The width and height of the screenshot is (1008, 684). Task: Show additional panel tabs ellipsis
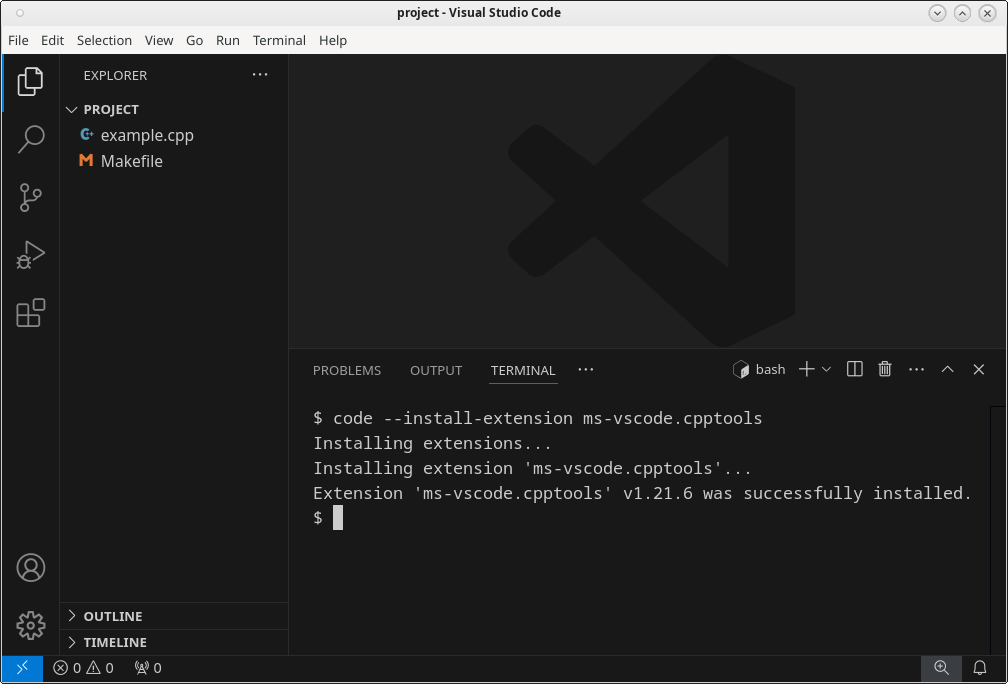586,370
